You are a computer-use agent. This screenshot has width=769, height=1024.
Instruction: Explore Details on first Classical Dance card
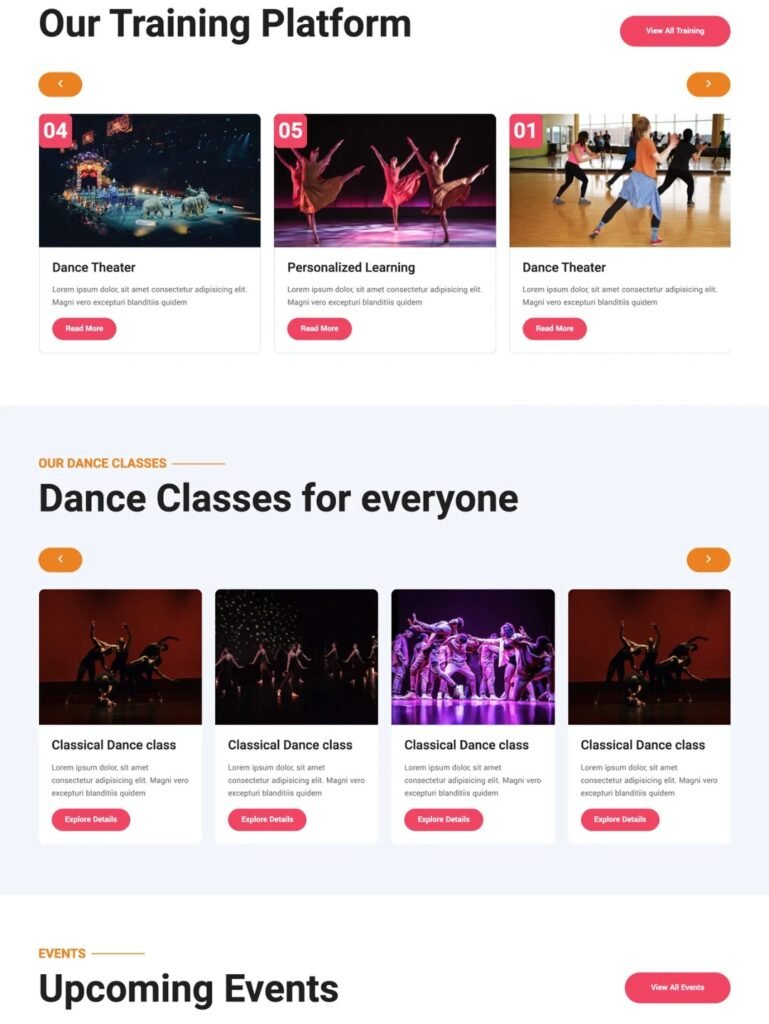click(91, 820)
